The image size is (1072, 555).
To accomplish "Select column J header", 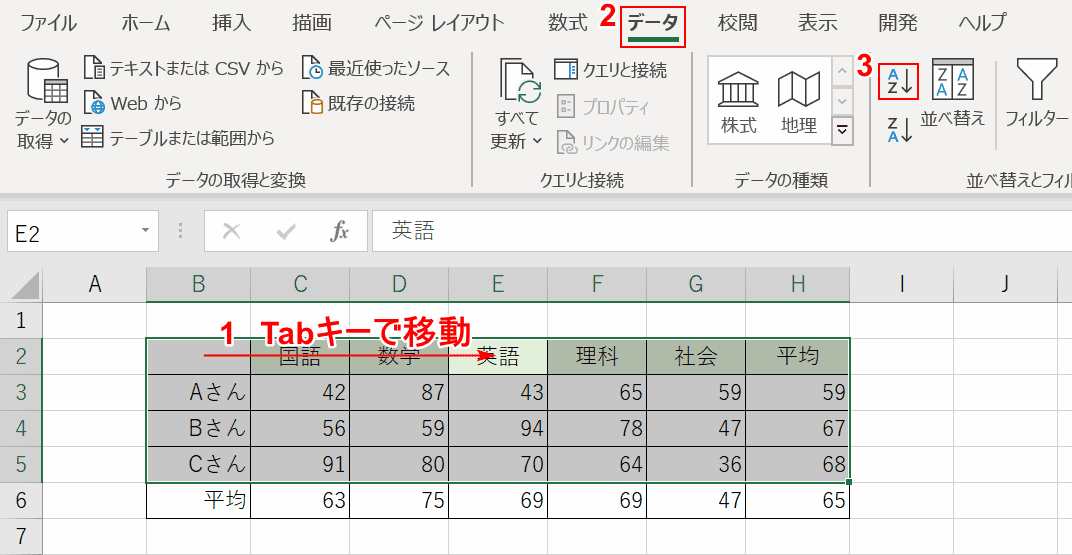I will pos(1004,284).
